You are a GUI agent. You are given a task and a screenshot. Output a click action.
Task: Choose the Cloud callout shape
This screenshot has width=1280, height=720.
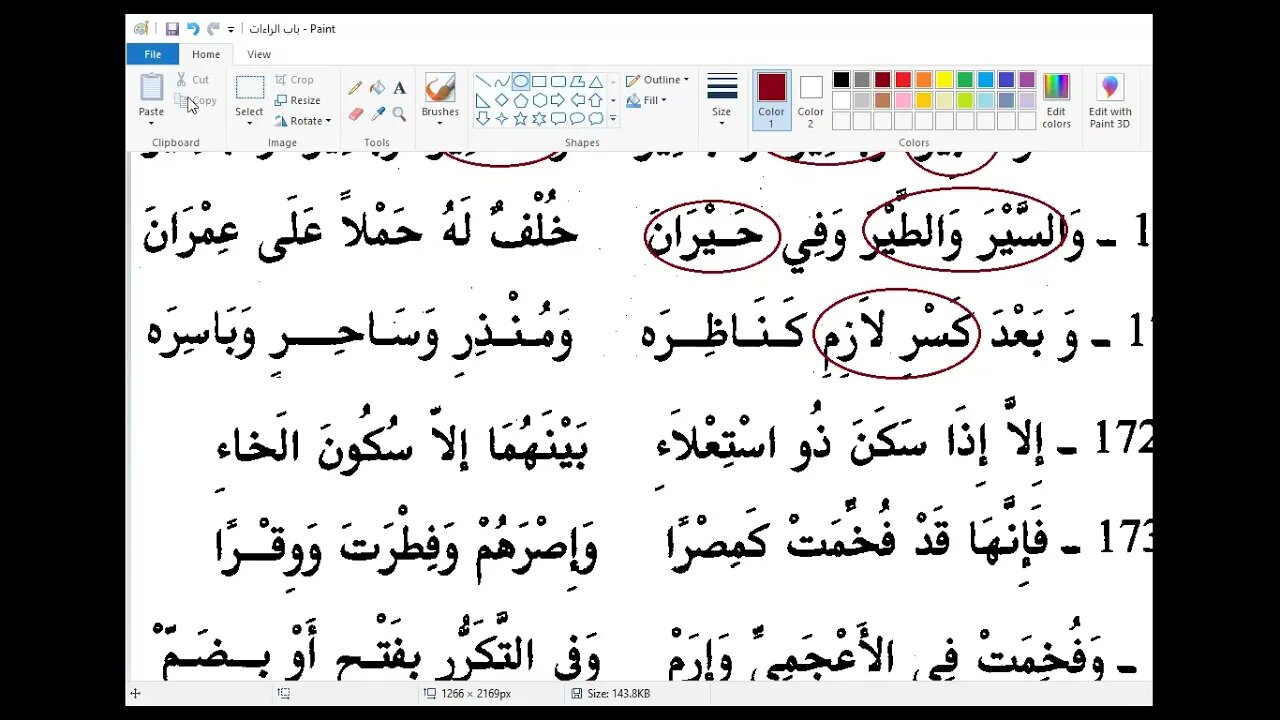pyautogui.click(x=596, y=119)
